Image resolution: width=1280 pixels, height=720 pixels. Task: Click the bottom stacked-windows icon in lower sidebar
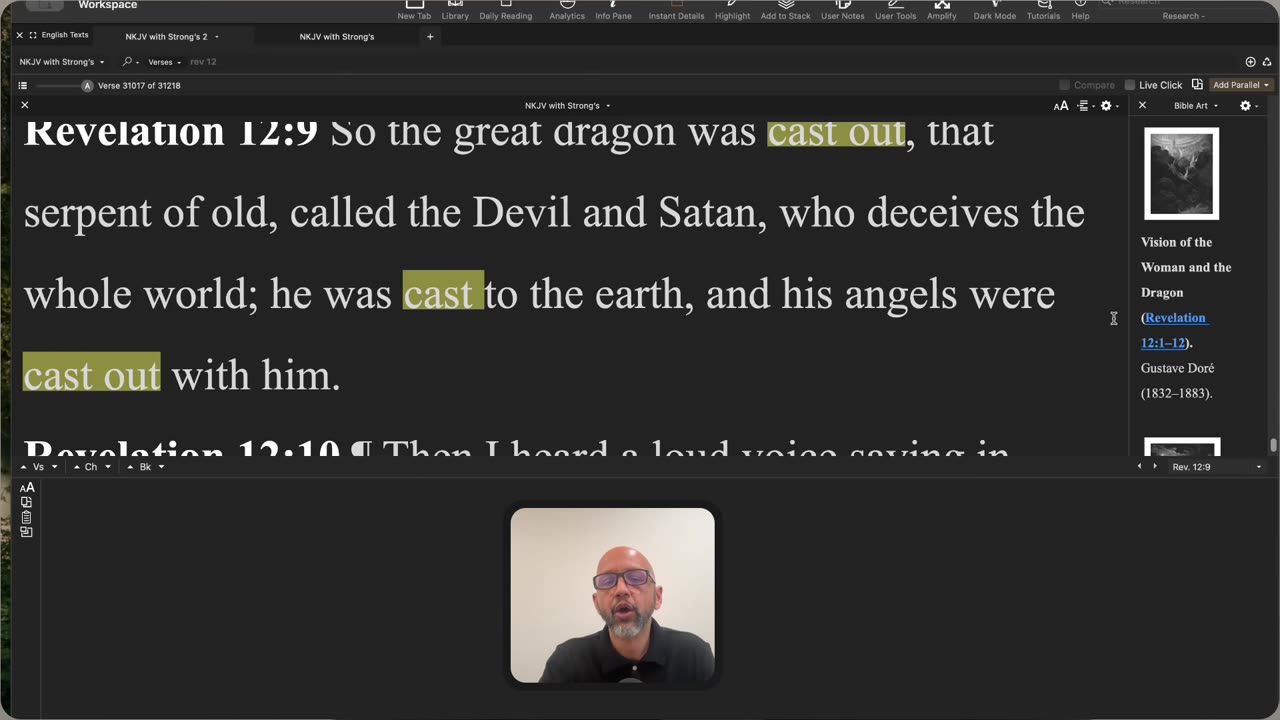(26, 532)
